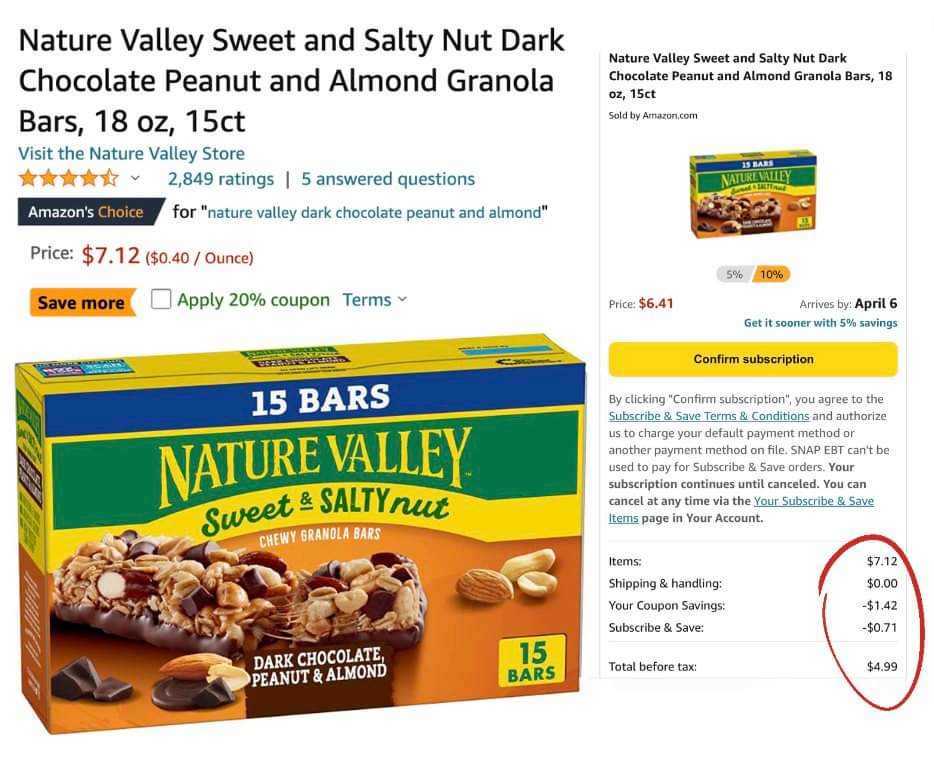The width and height of the screenshot is (934, 768).
Task: Click the orange star rating icons
Action: [69, 178]
